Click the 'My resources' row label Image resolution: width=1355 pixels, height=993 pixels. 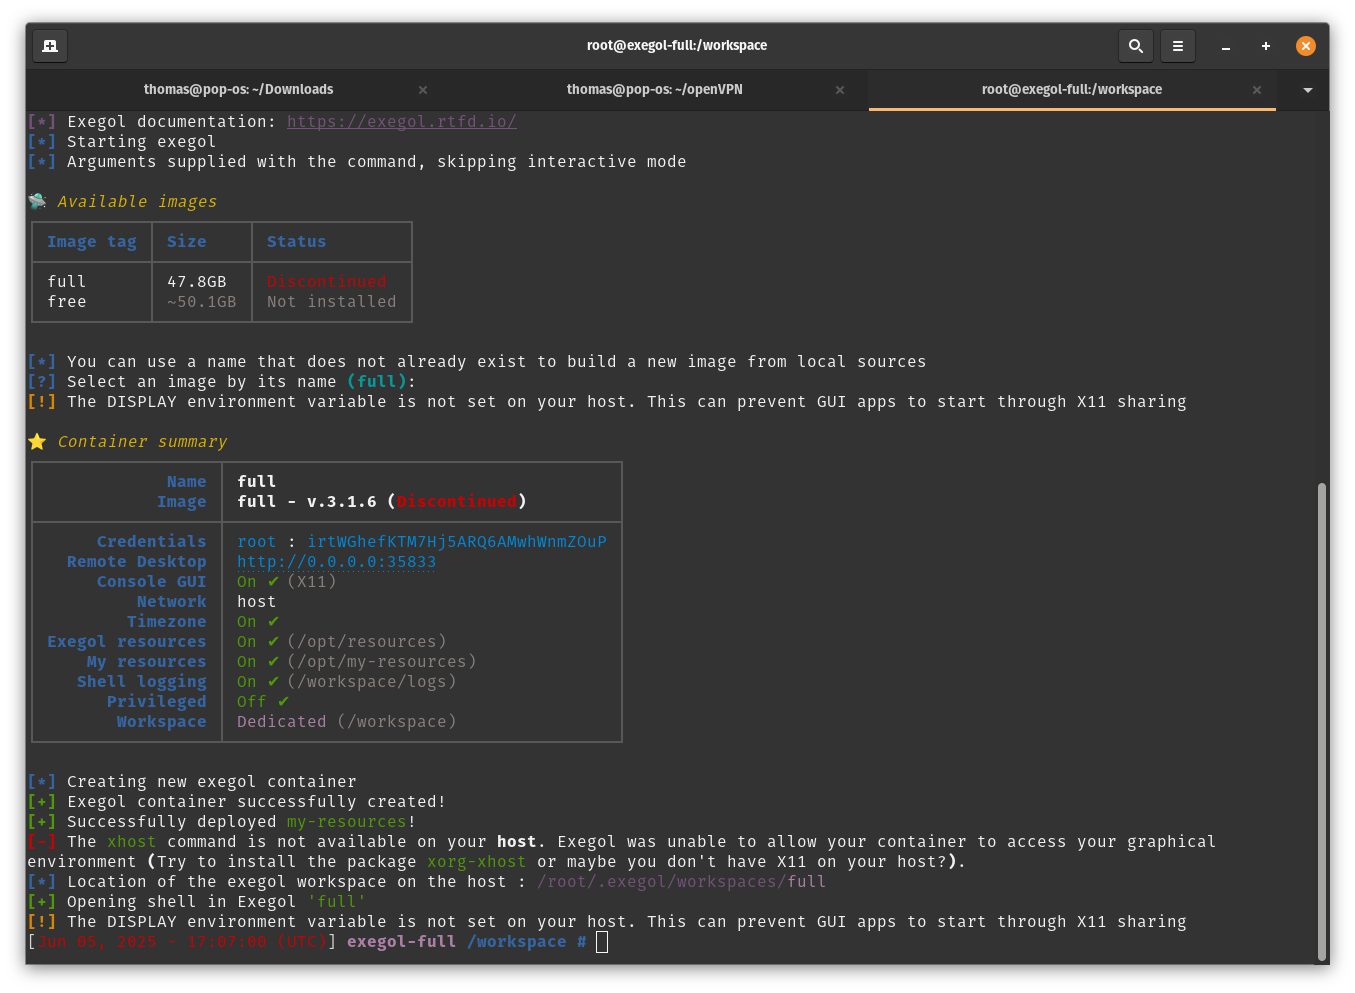(147, 662)
